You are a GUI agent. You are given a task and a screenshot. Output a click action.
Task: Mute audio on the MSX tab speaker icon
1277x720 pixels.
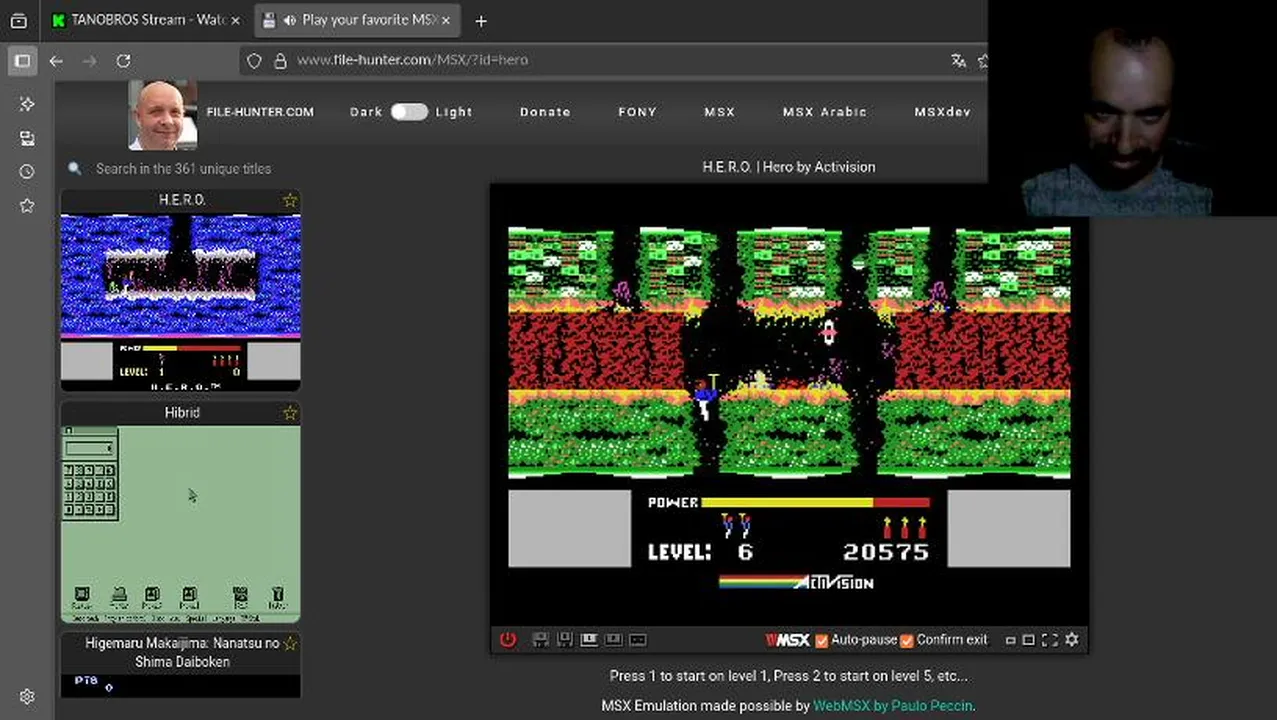pos(289,20)
